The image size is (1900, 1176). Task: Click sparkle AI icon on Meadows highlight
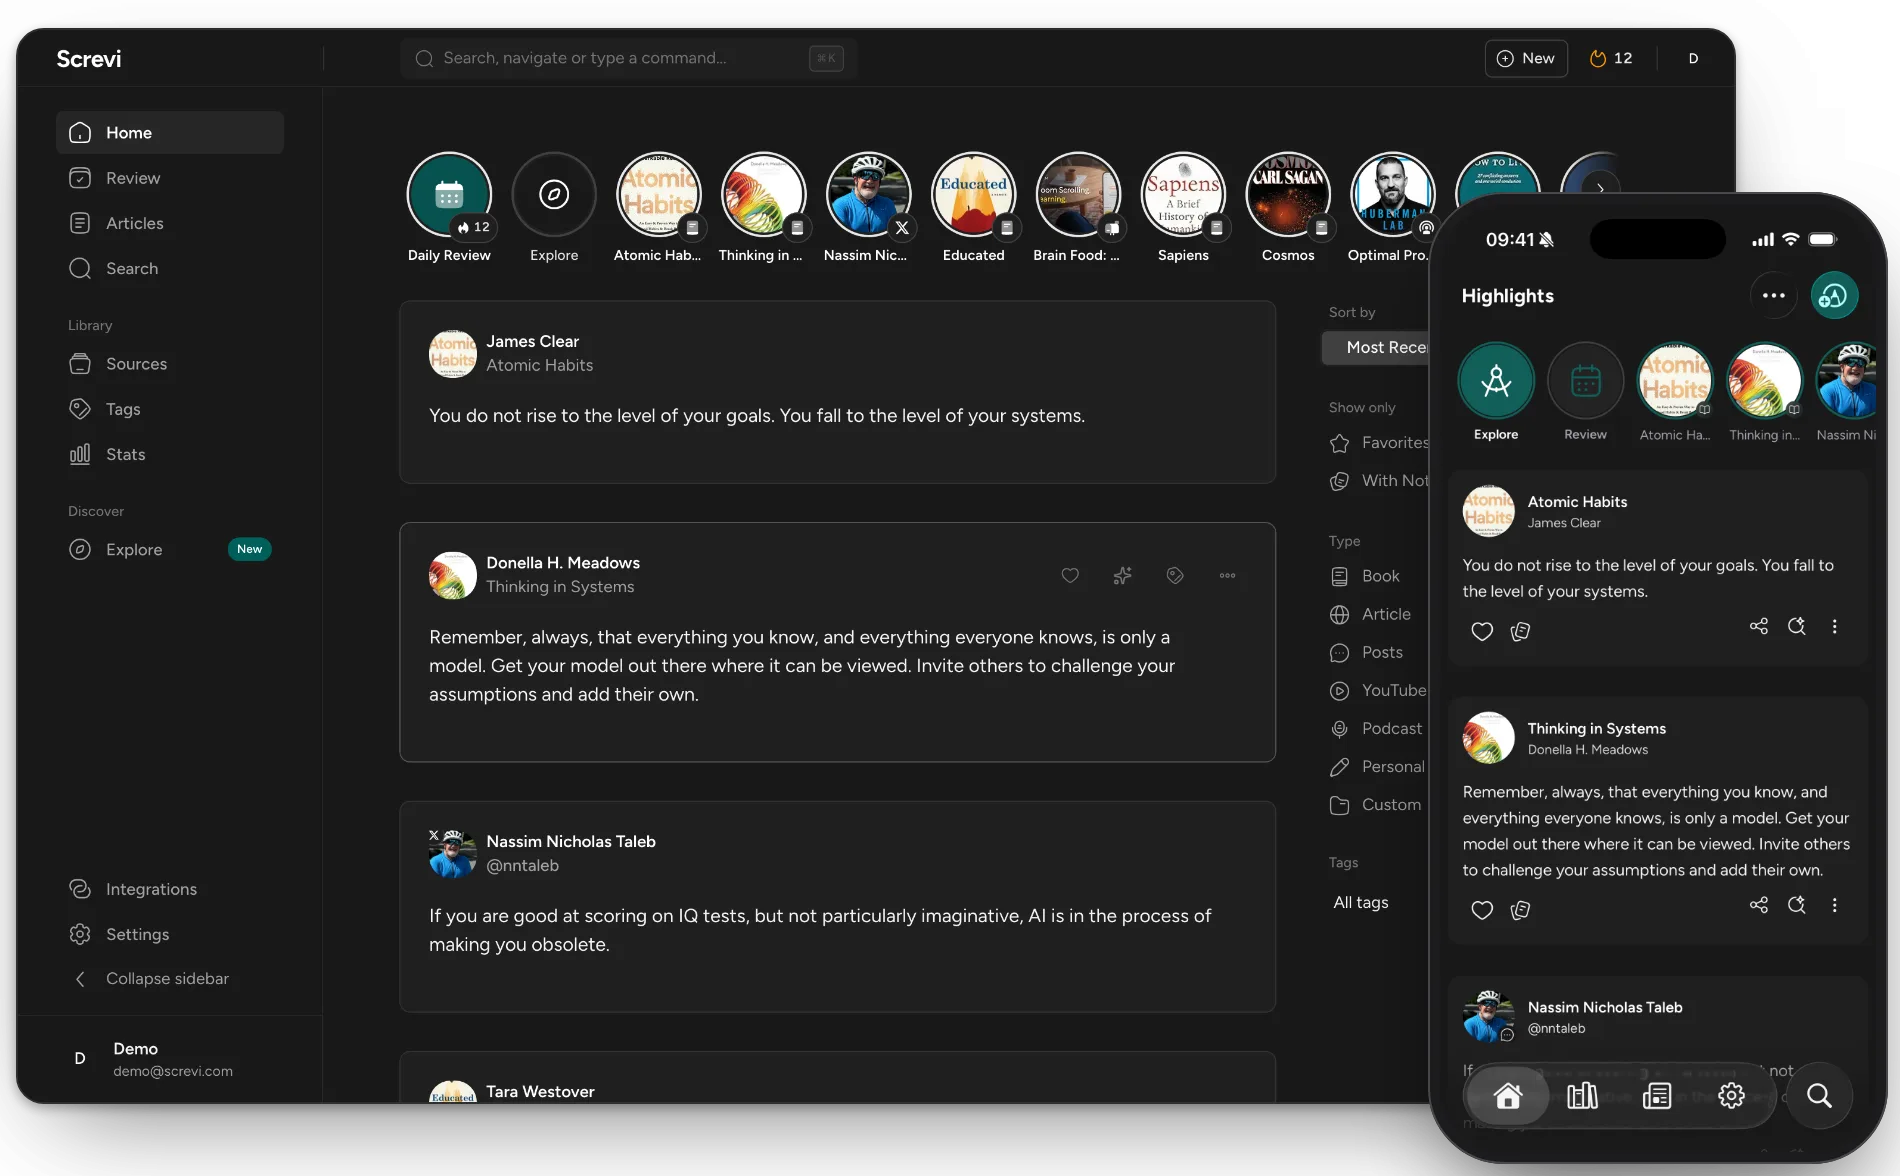(1122, 575)
